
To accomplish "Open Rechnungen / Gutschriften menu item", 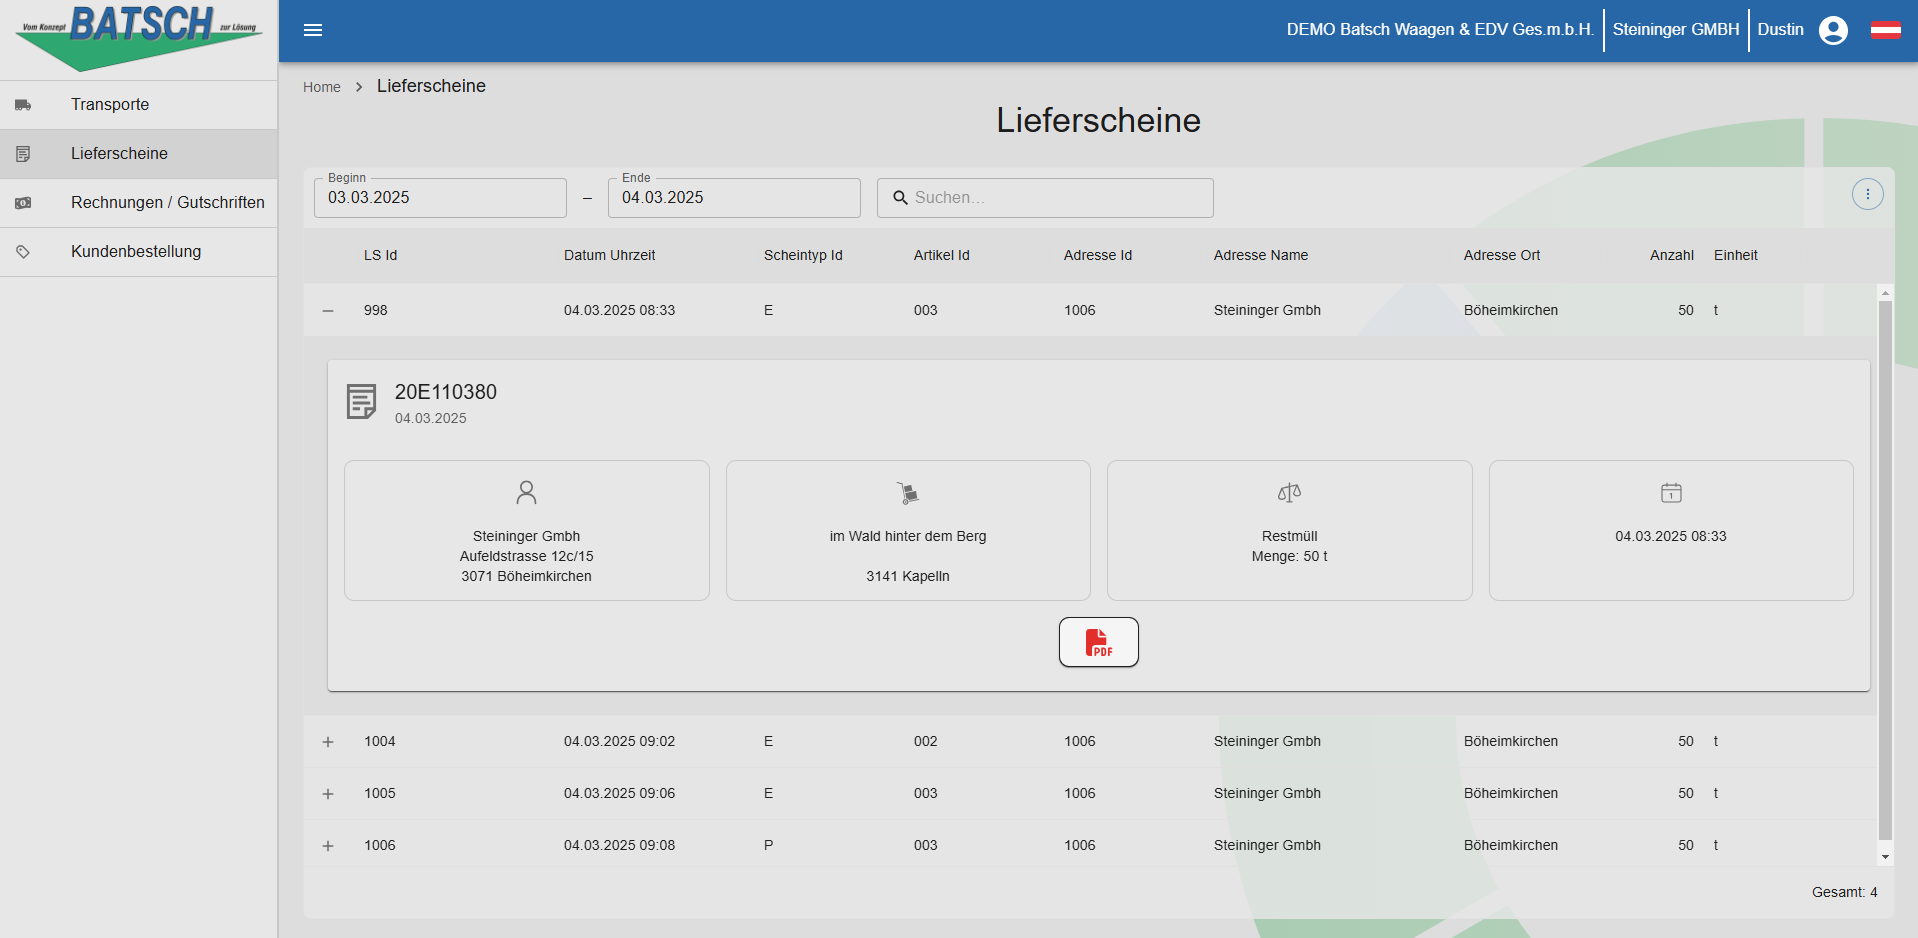I will coord(139,203).
